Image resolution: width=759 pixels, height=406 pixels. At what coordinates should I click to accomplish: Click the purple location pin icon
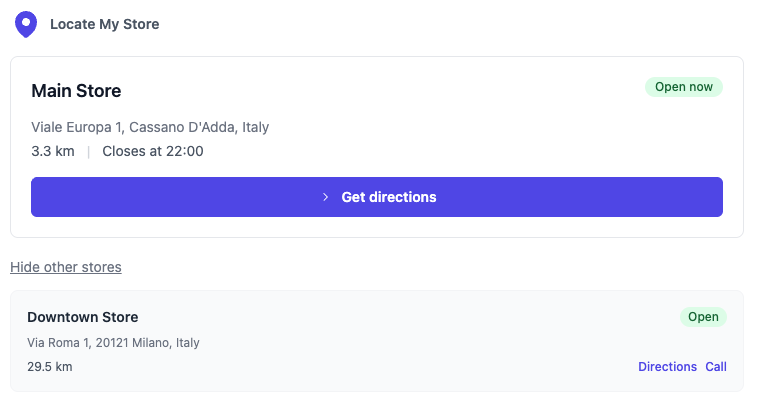pos(26,24)
